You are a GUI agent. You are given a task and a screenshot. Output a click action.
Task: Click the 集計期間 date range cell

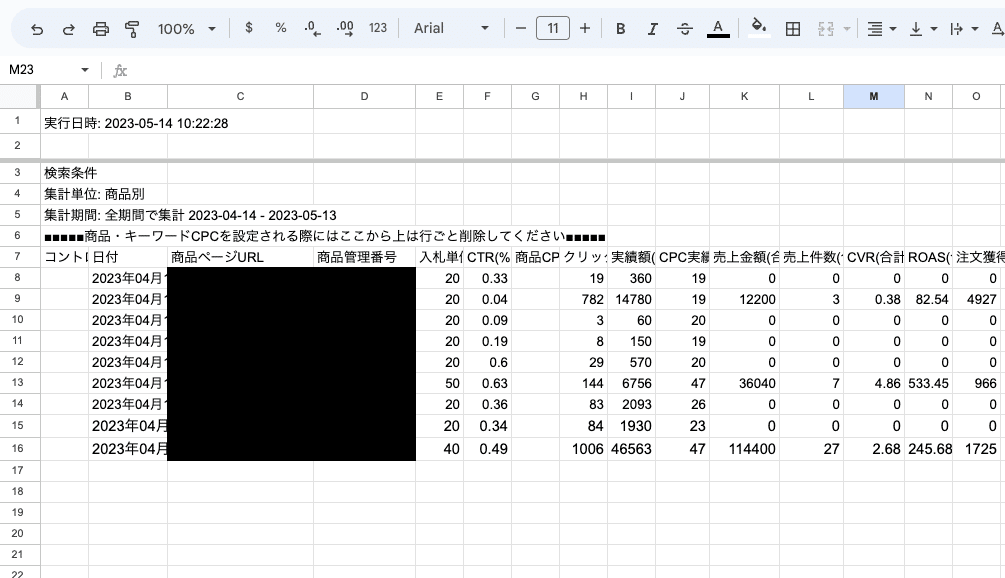[x=190, y=215]
